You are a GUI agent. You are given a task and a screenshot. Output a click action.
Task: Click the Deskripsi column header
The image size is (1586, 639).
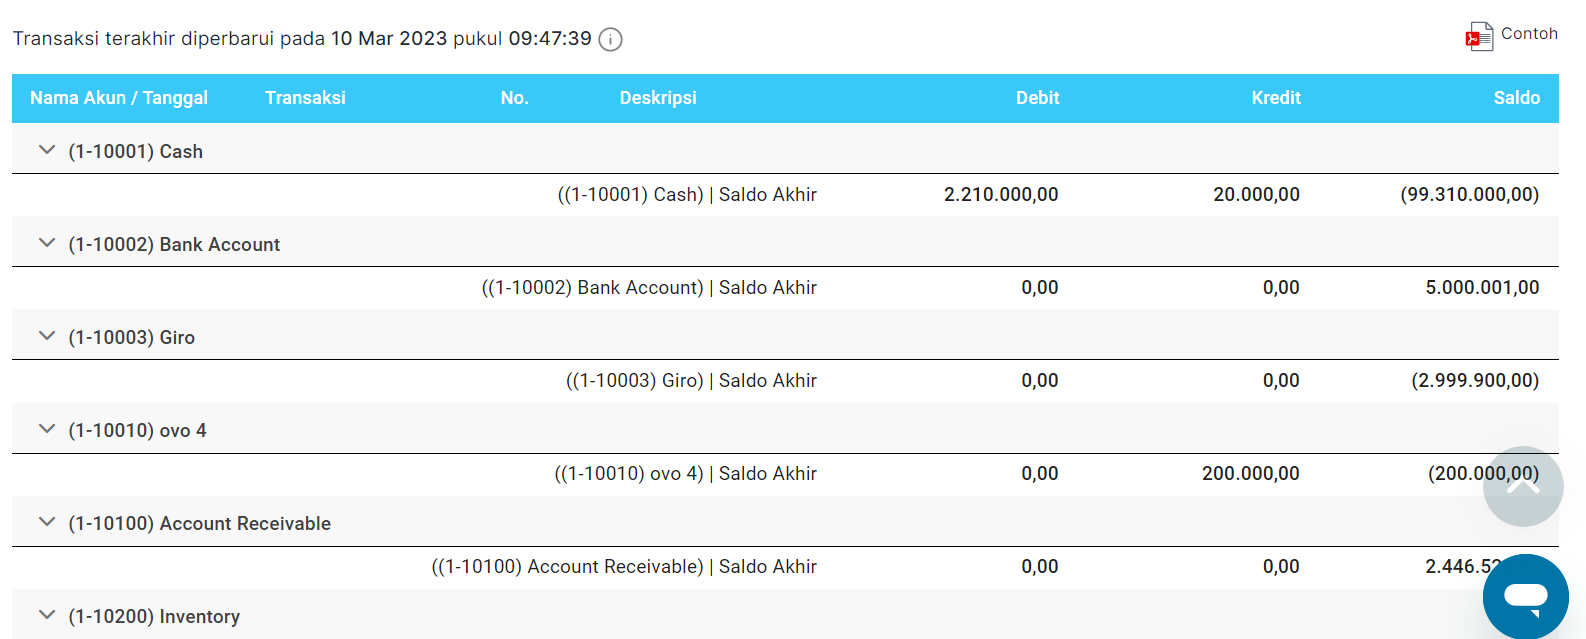coord(658,98)
